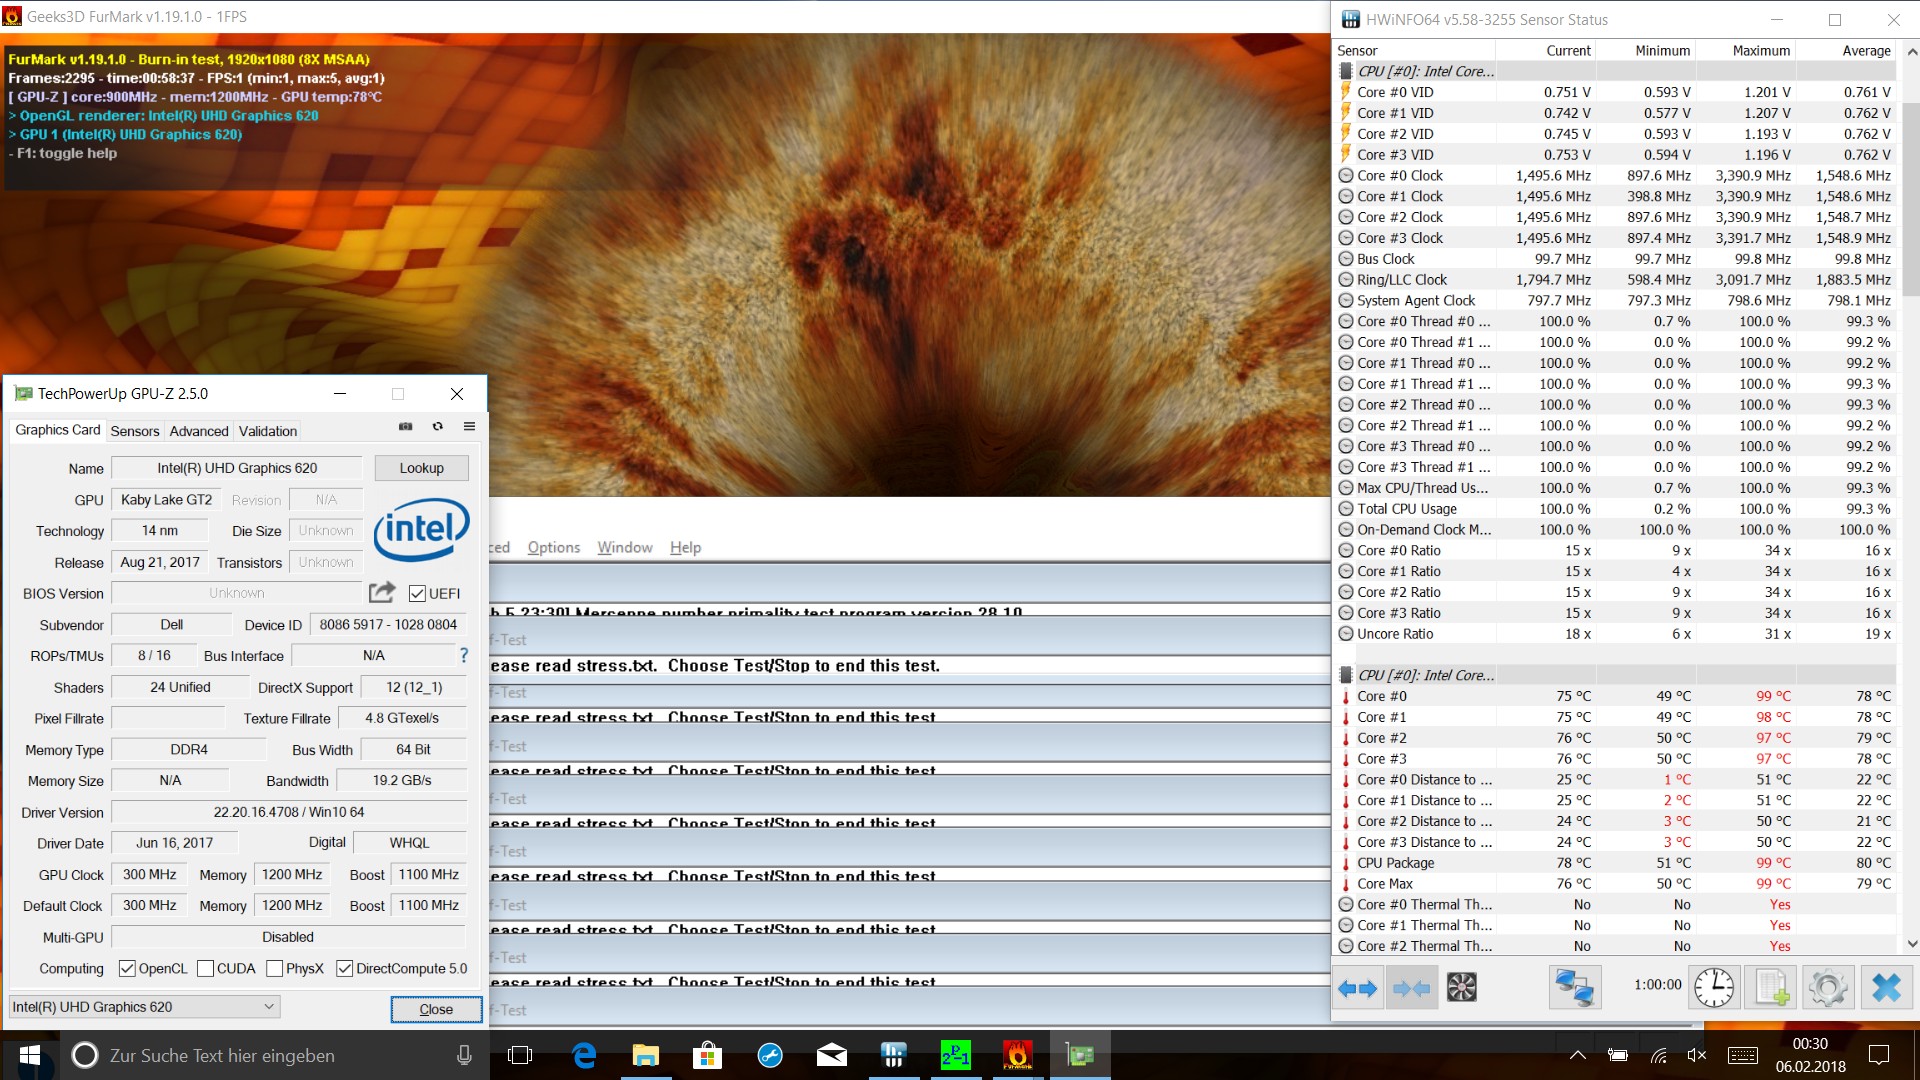The image size is (1920, 1080).
Task: Click the Intel logo in GPU-Z
Action: point(421,529)
